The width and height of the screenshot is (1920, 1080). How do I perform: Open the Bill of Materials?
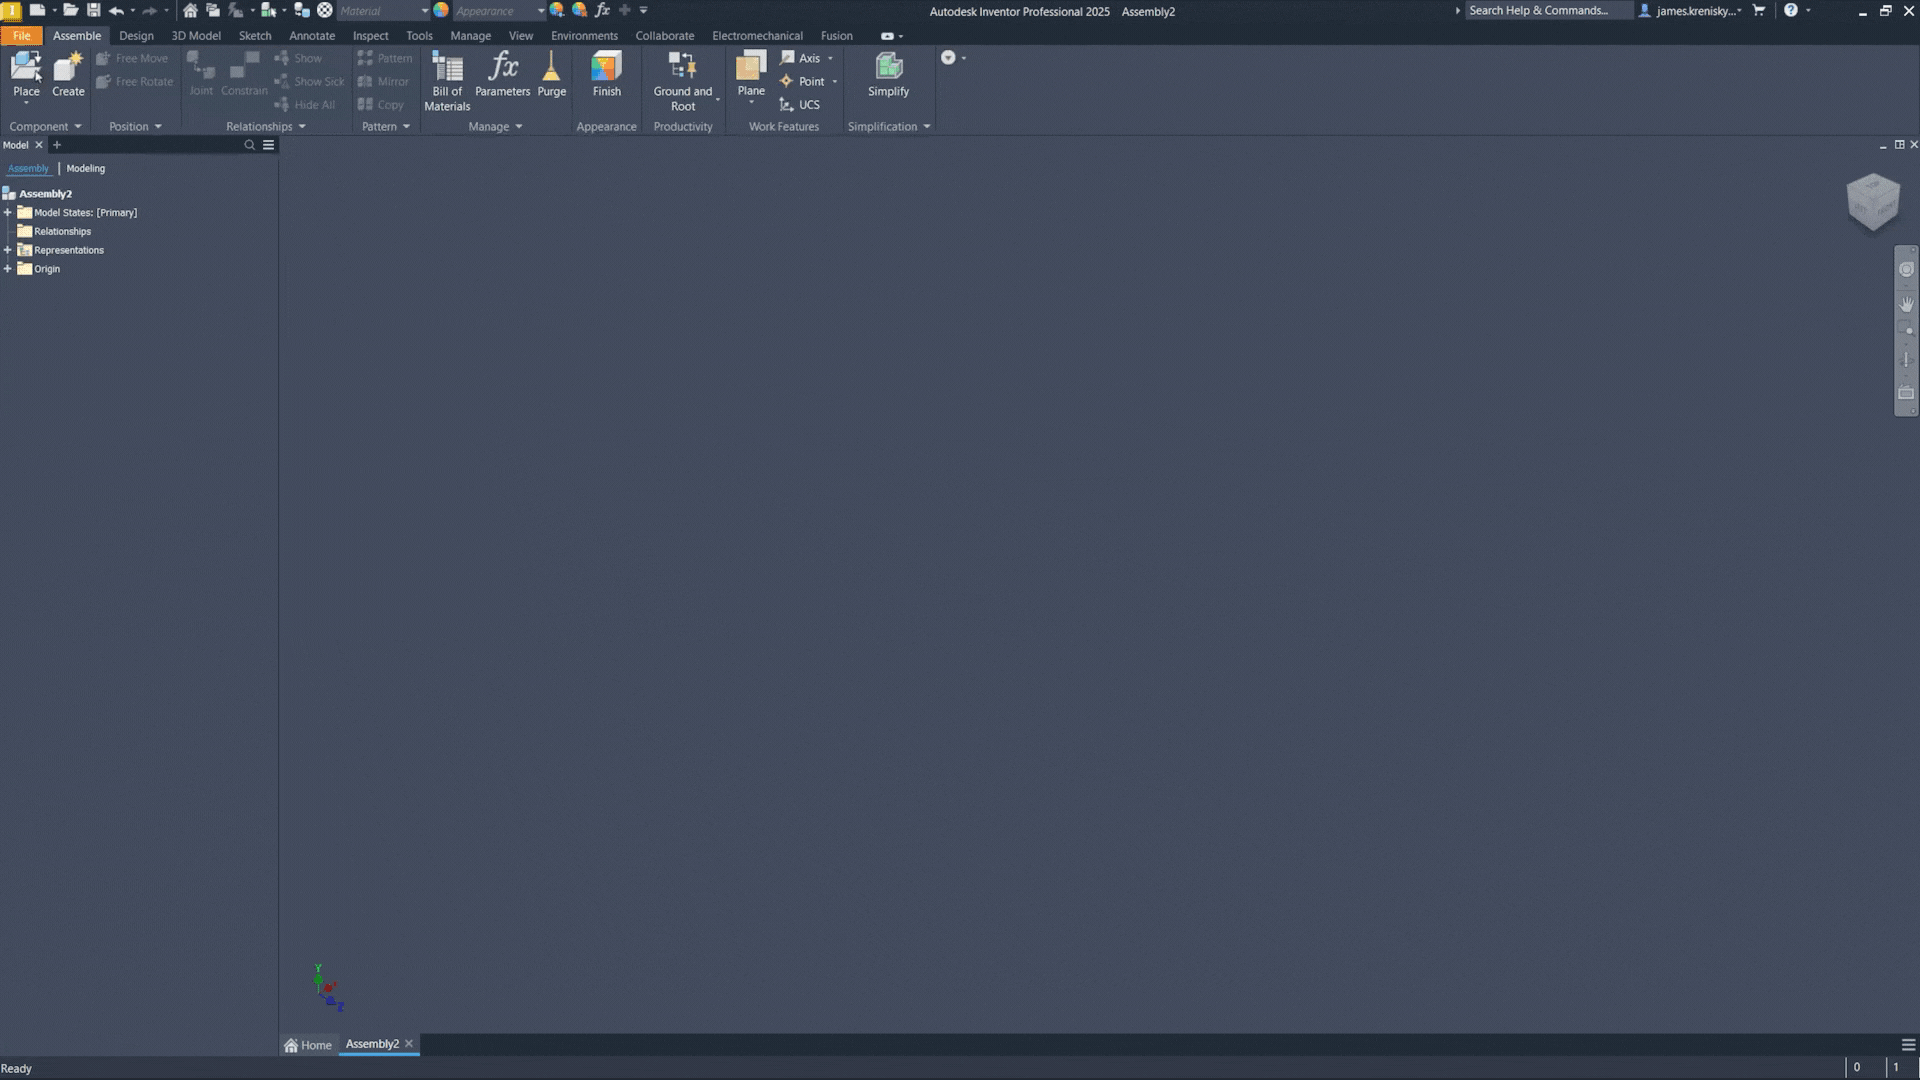point(447,80)
